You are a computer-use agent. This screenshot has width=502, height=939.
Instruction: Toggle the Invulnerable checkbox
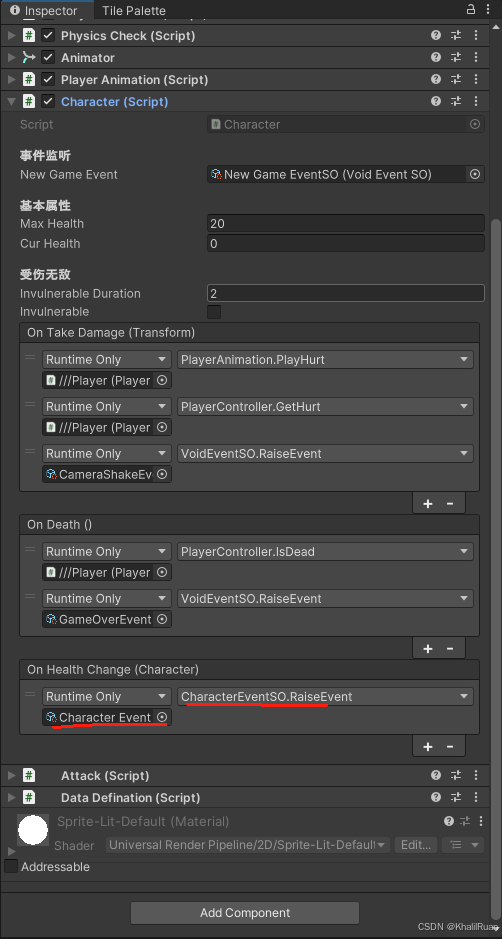click(x=214, y=312)
